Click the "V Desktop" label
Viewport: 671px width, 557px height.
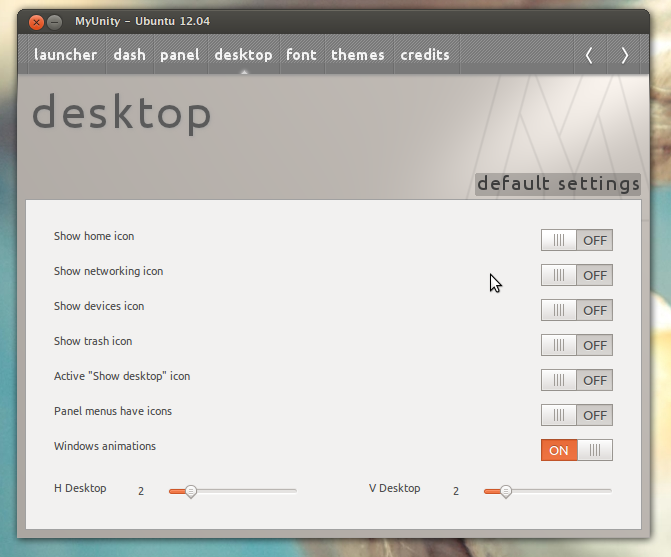coord(395,488)
